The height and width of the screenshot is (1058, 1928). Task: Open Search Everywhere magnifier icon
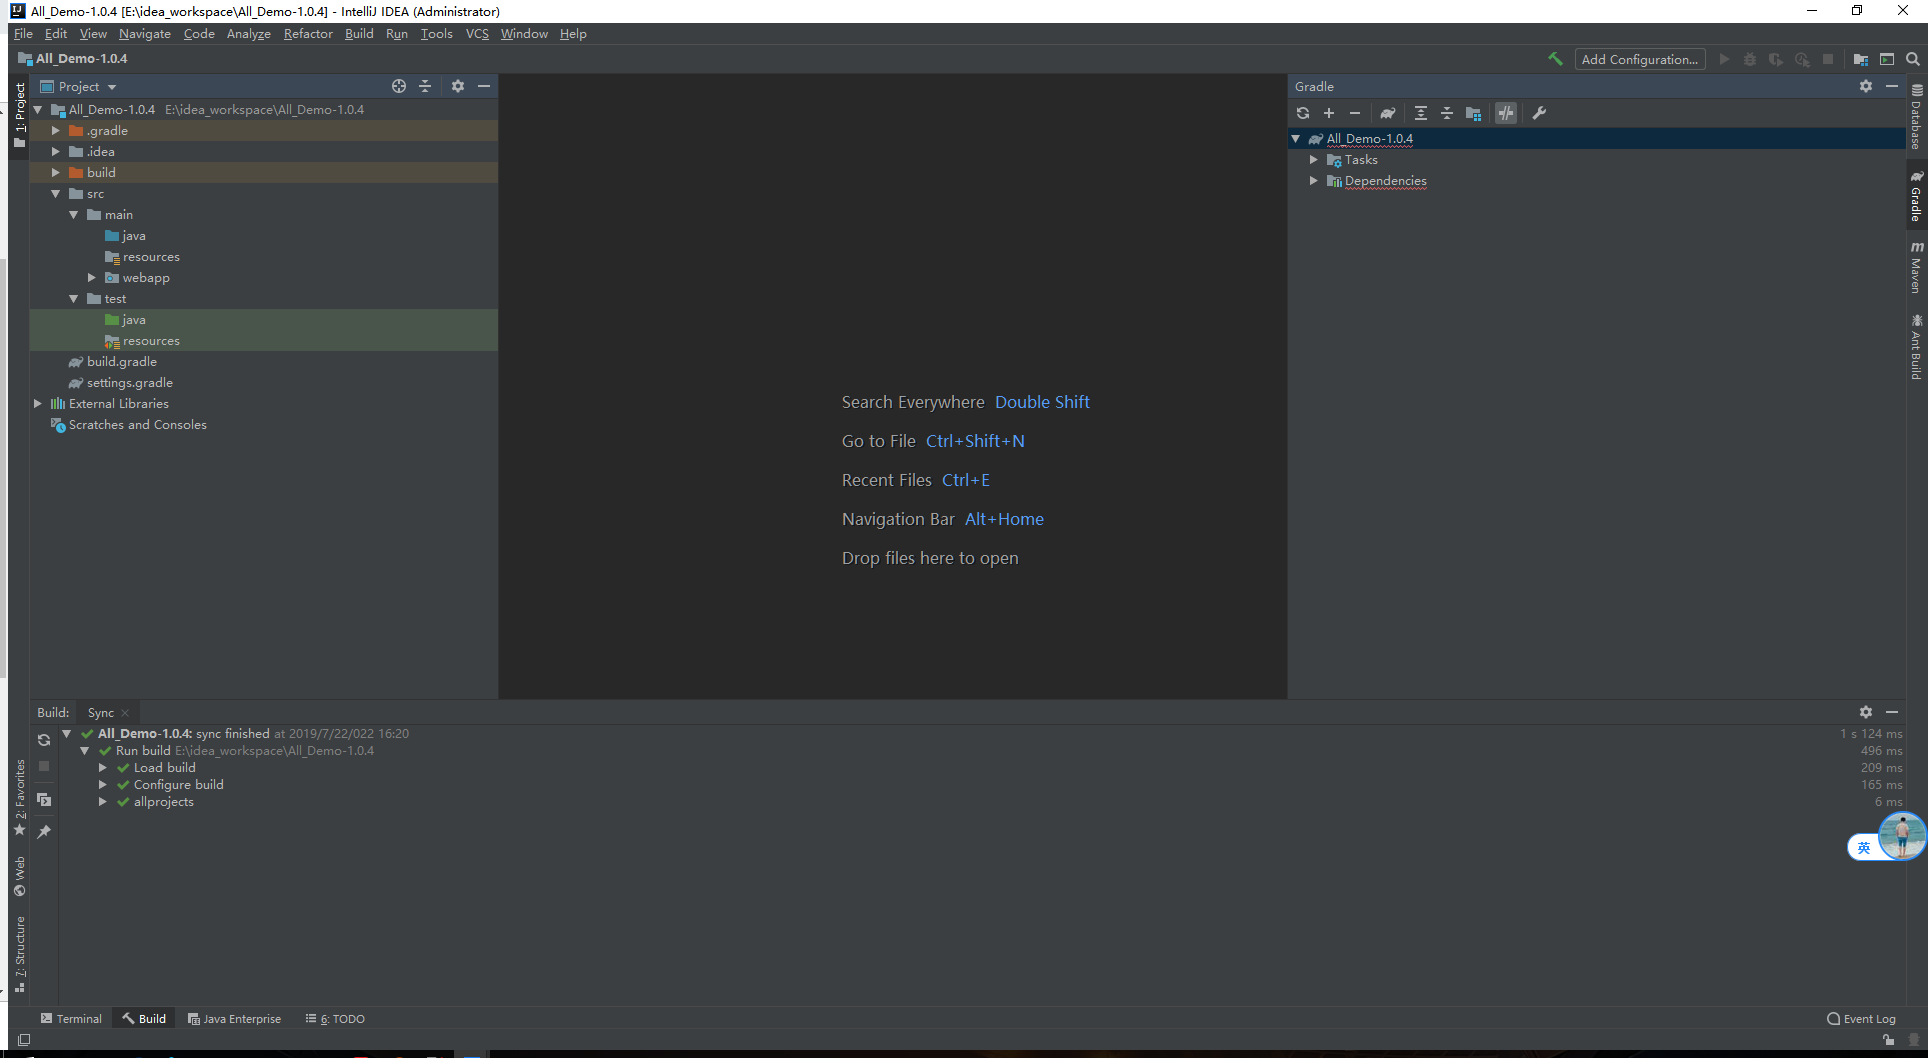point(1913,59)
